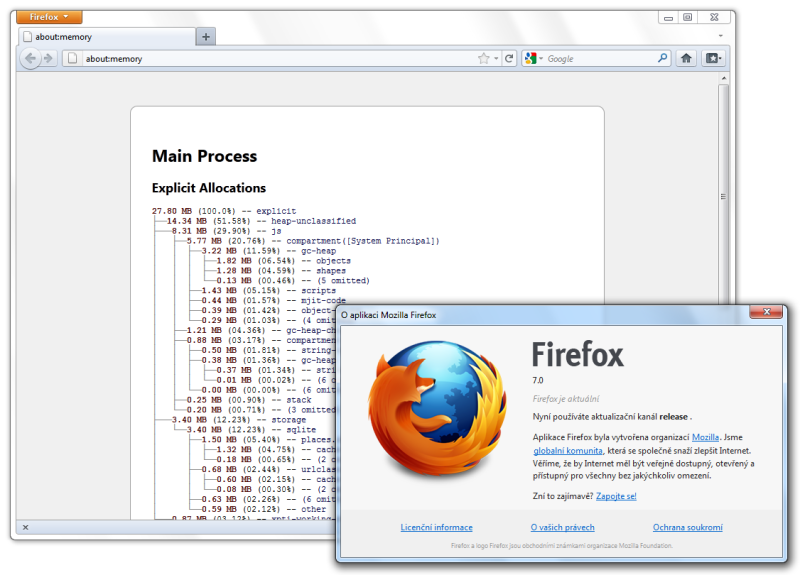Click the 3.40 MB sqlite row
The image size is (800, 575).
(251, 430)
